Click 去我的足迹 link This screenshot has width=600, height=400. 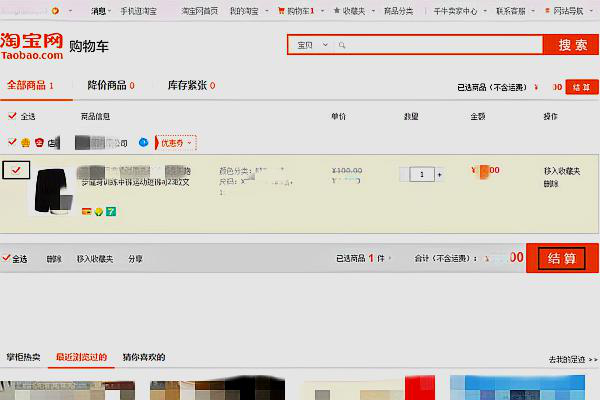[x=573, y=359]
